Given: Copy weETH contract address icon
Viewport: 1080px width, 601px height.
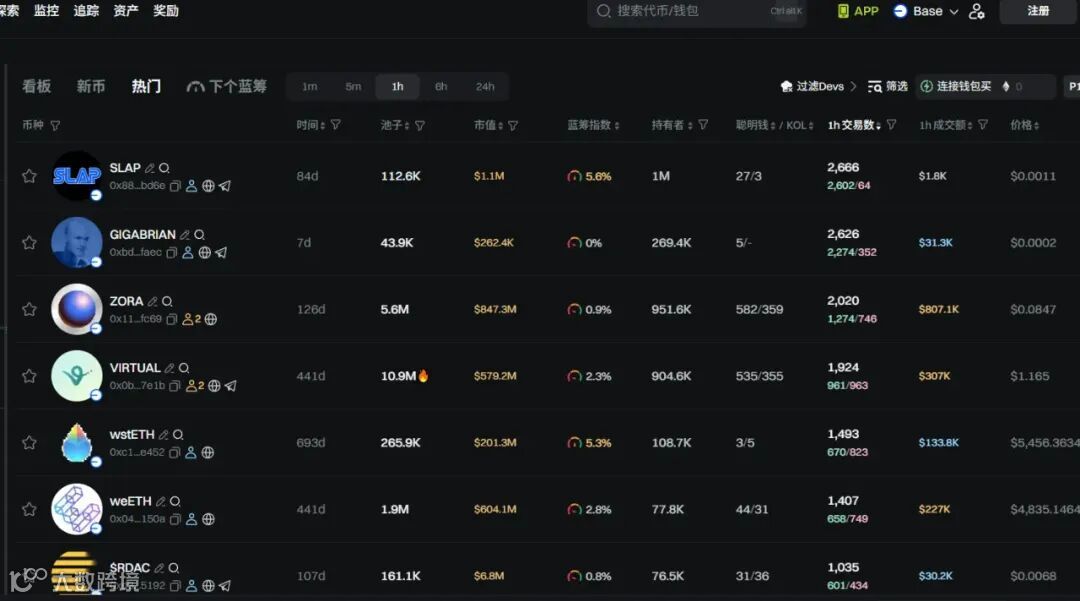Looking at the screenshot, I should [x=175, y=520].
